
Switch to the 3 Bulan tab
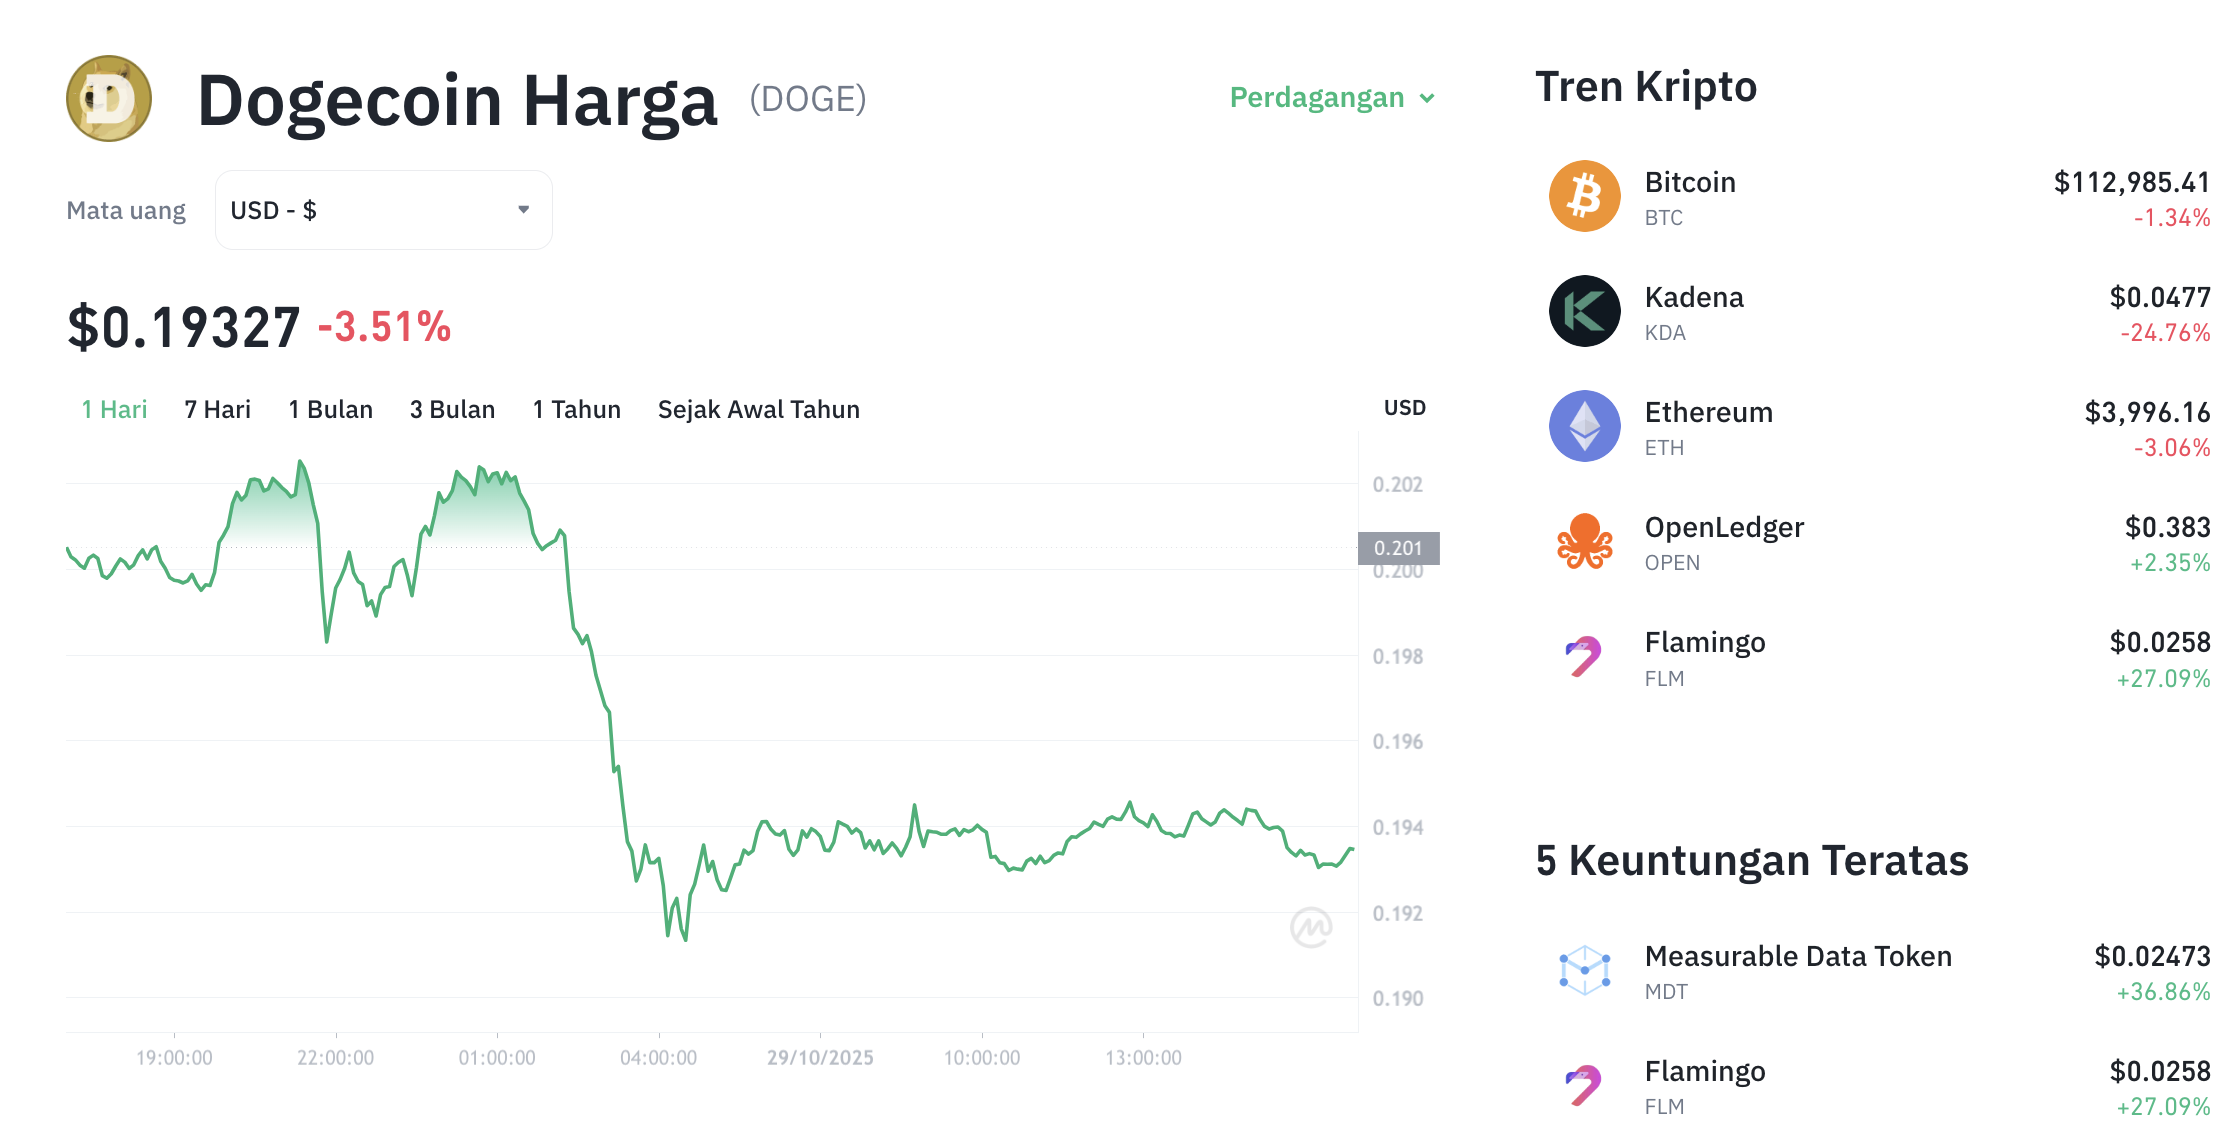[452, 408]
